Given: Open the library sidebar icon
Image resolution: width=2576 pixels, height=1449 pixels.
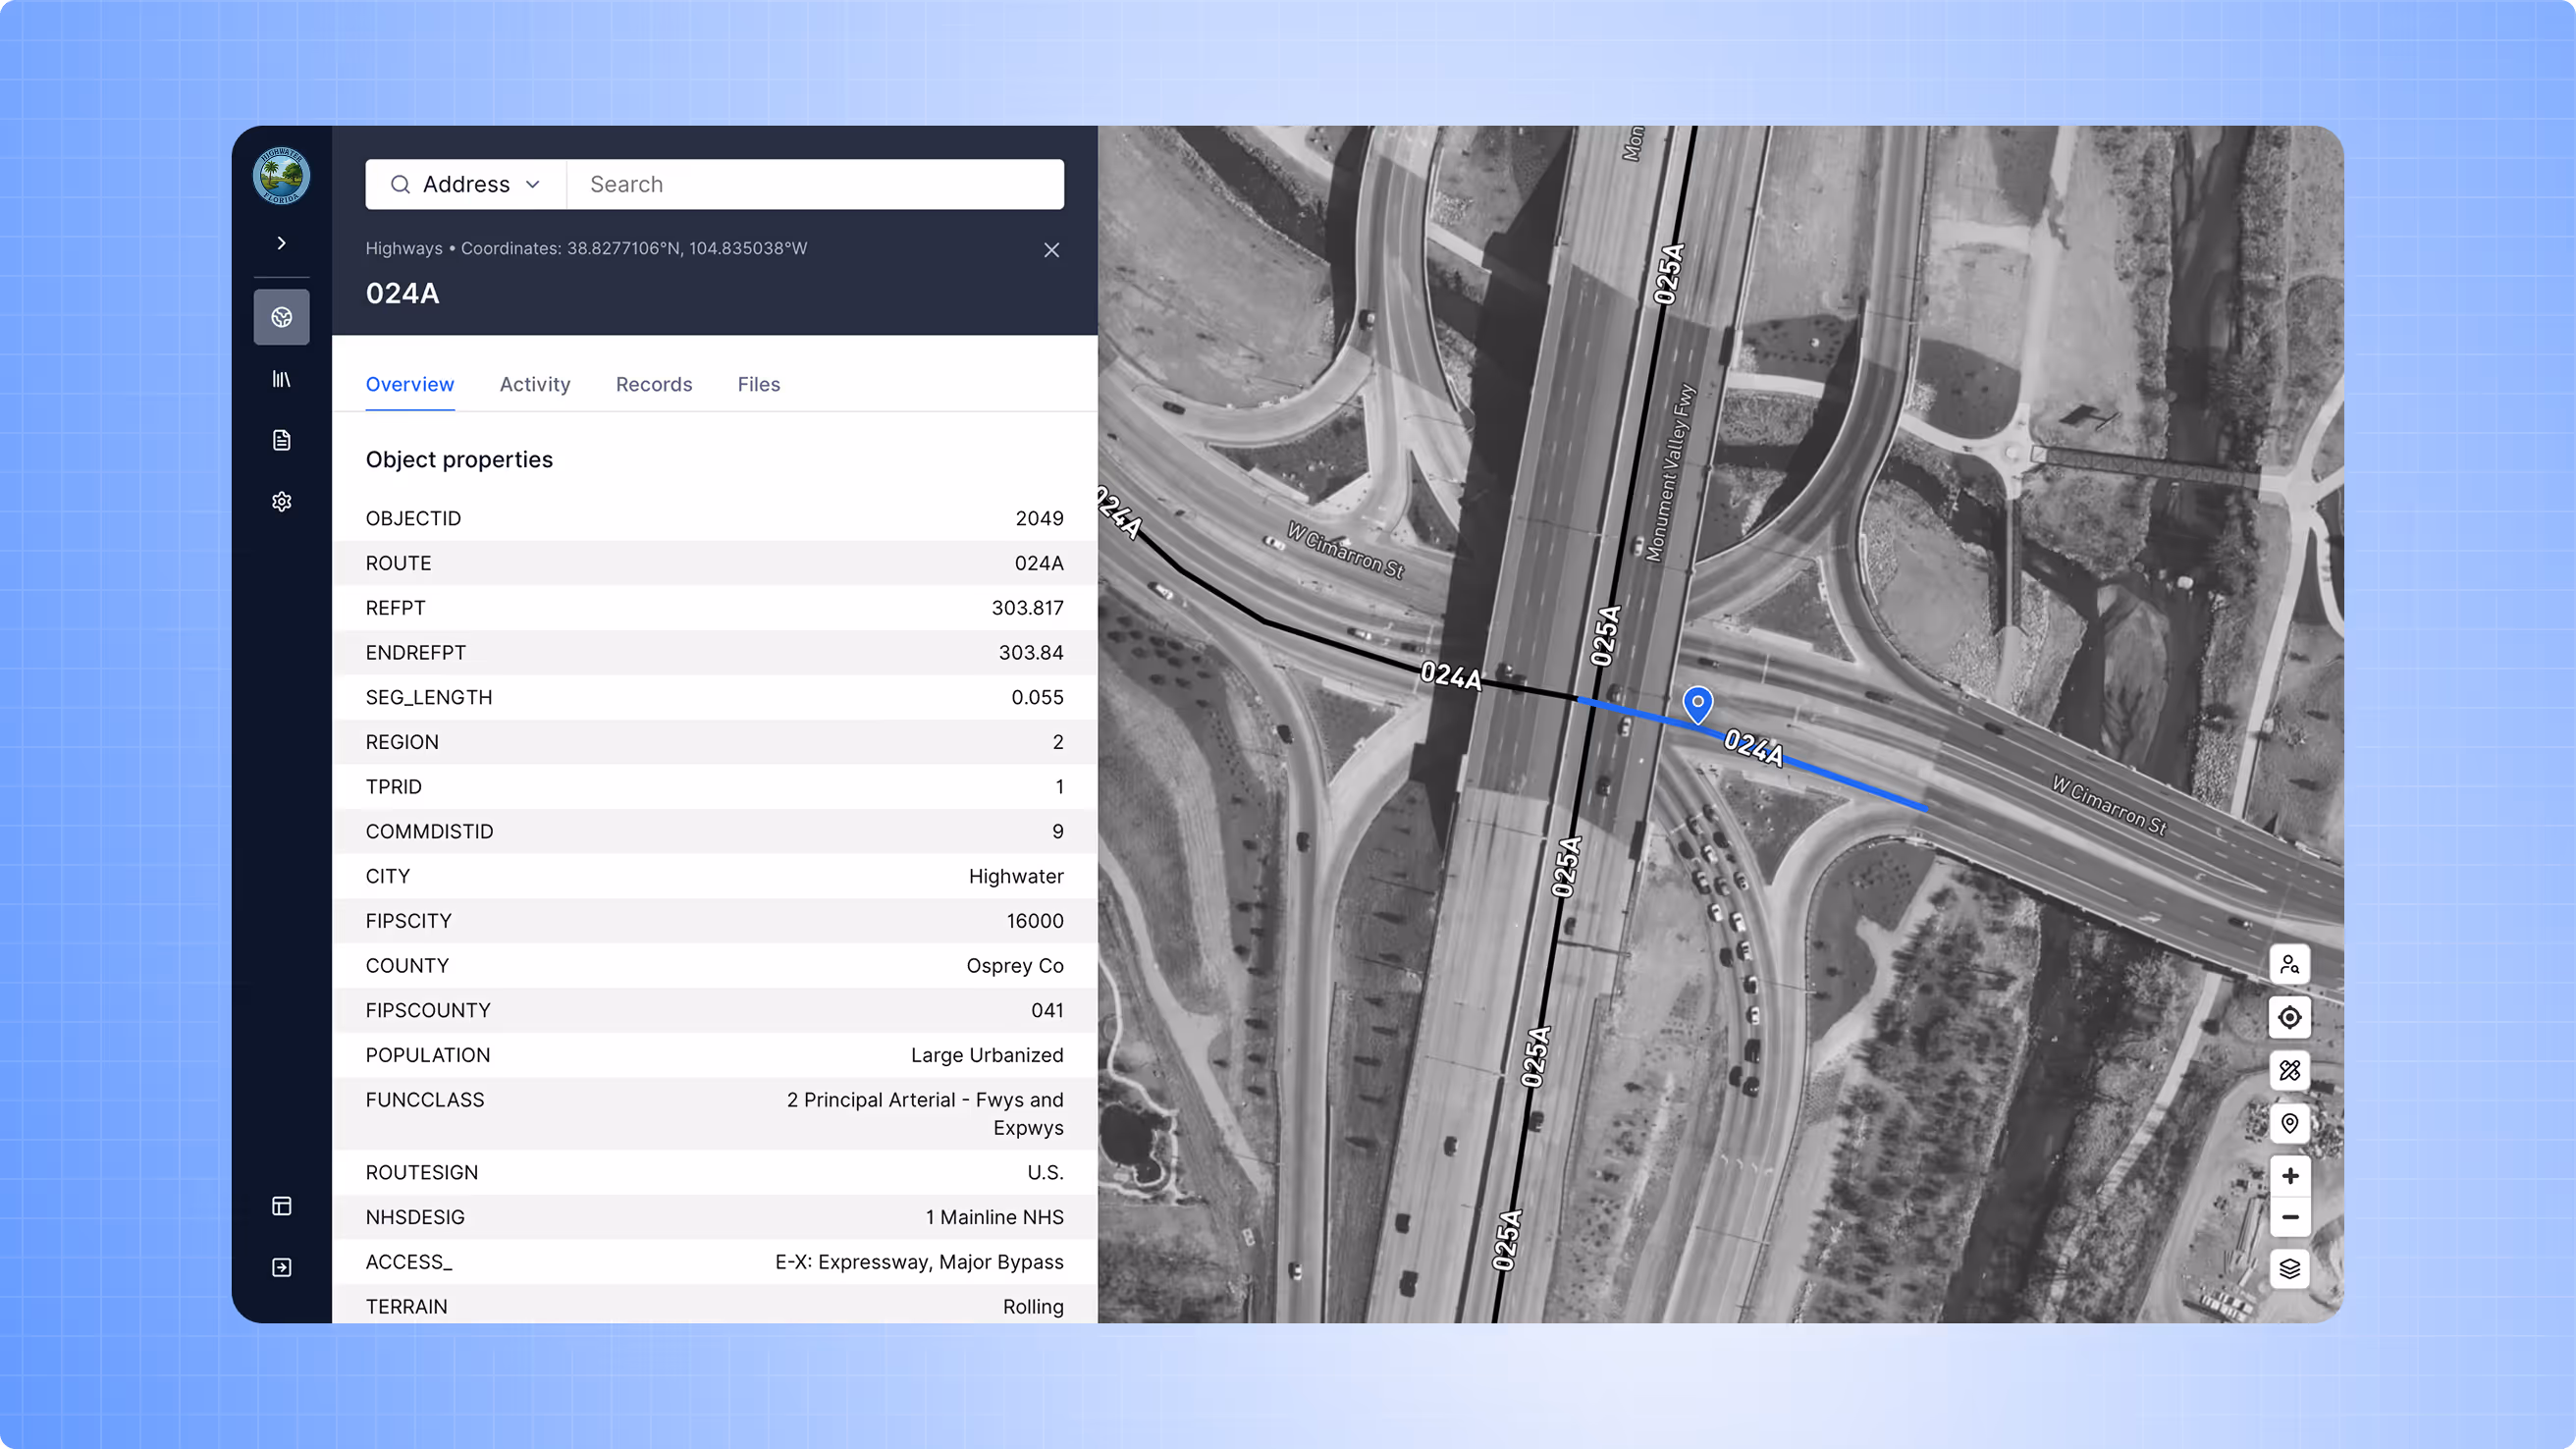Looking at the screenshot, I should pyautogui.click(x=281, y=379).
